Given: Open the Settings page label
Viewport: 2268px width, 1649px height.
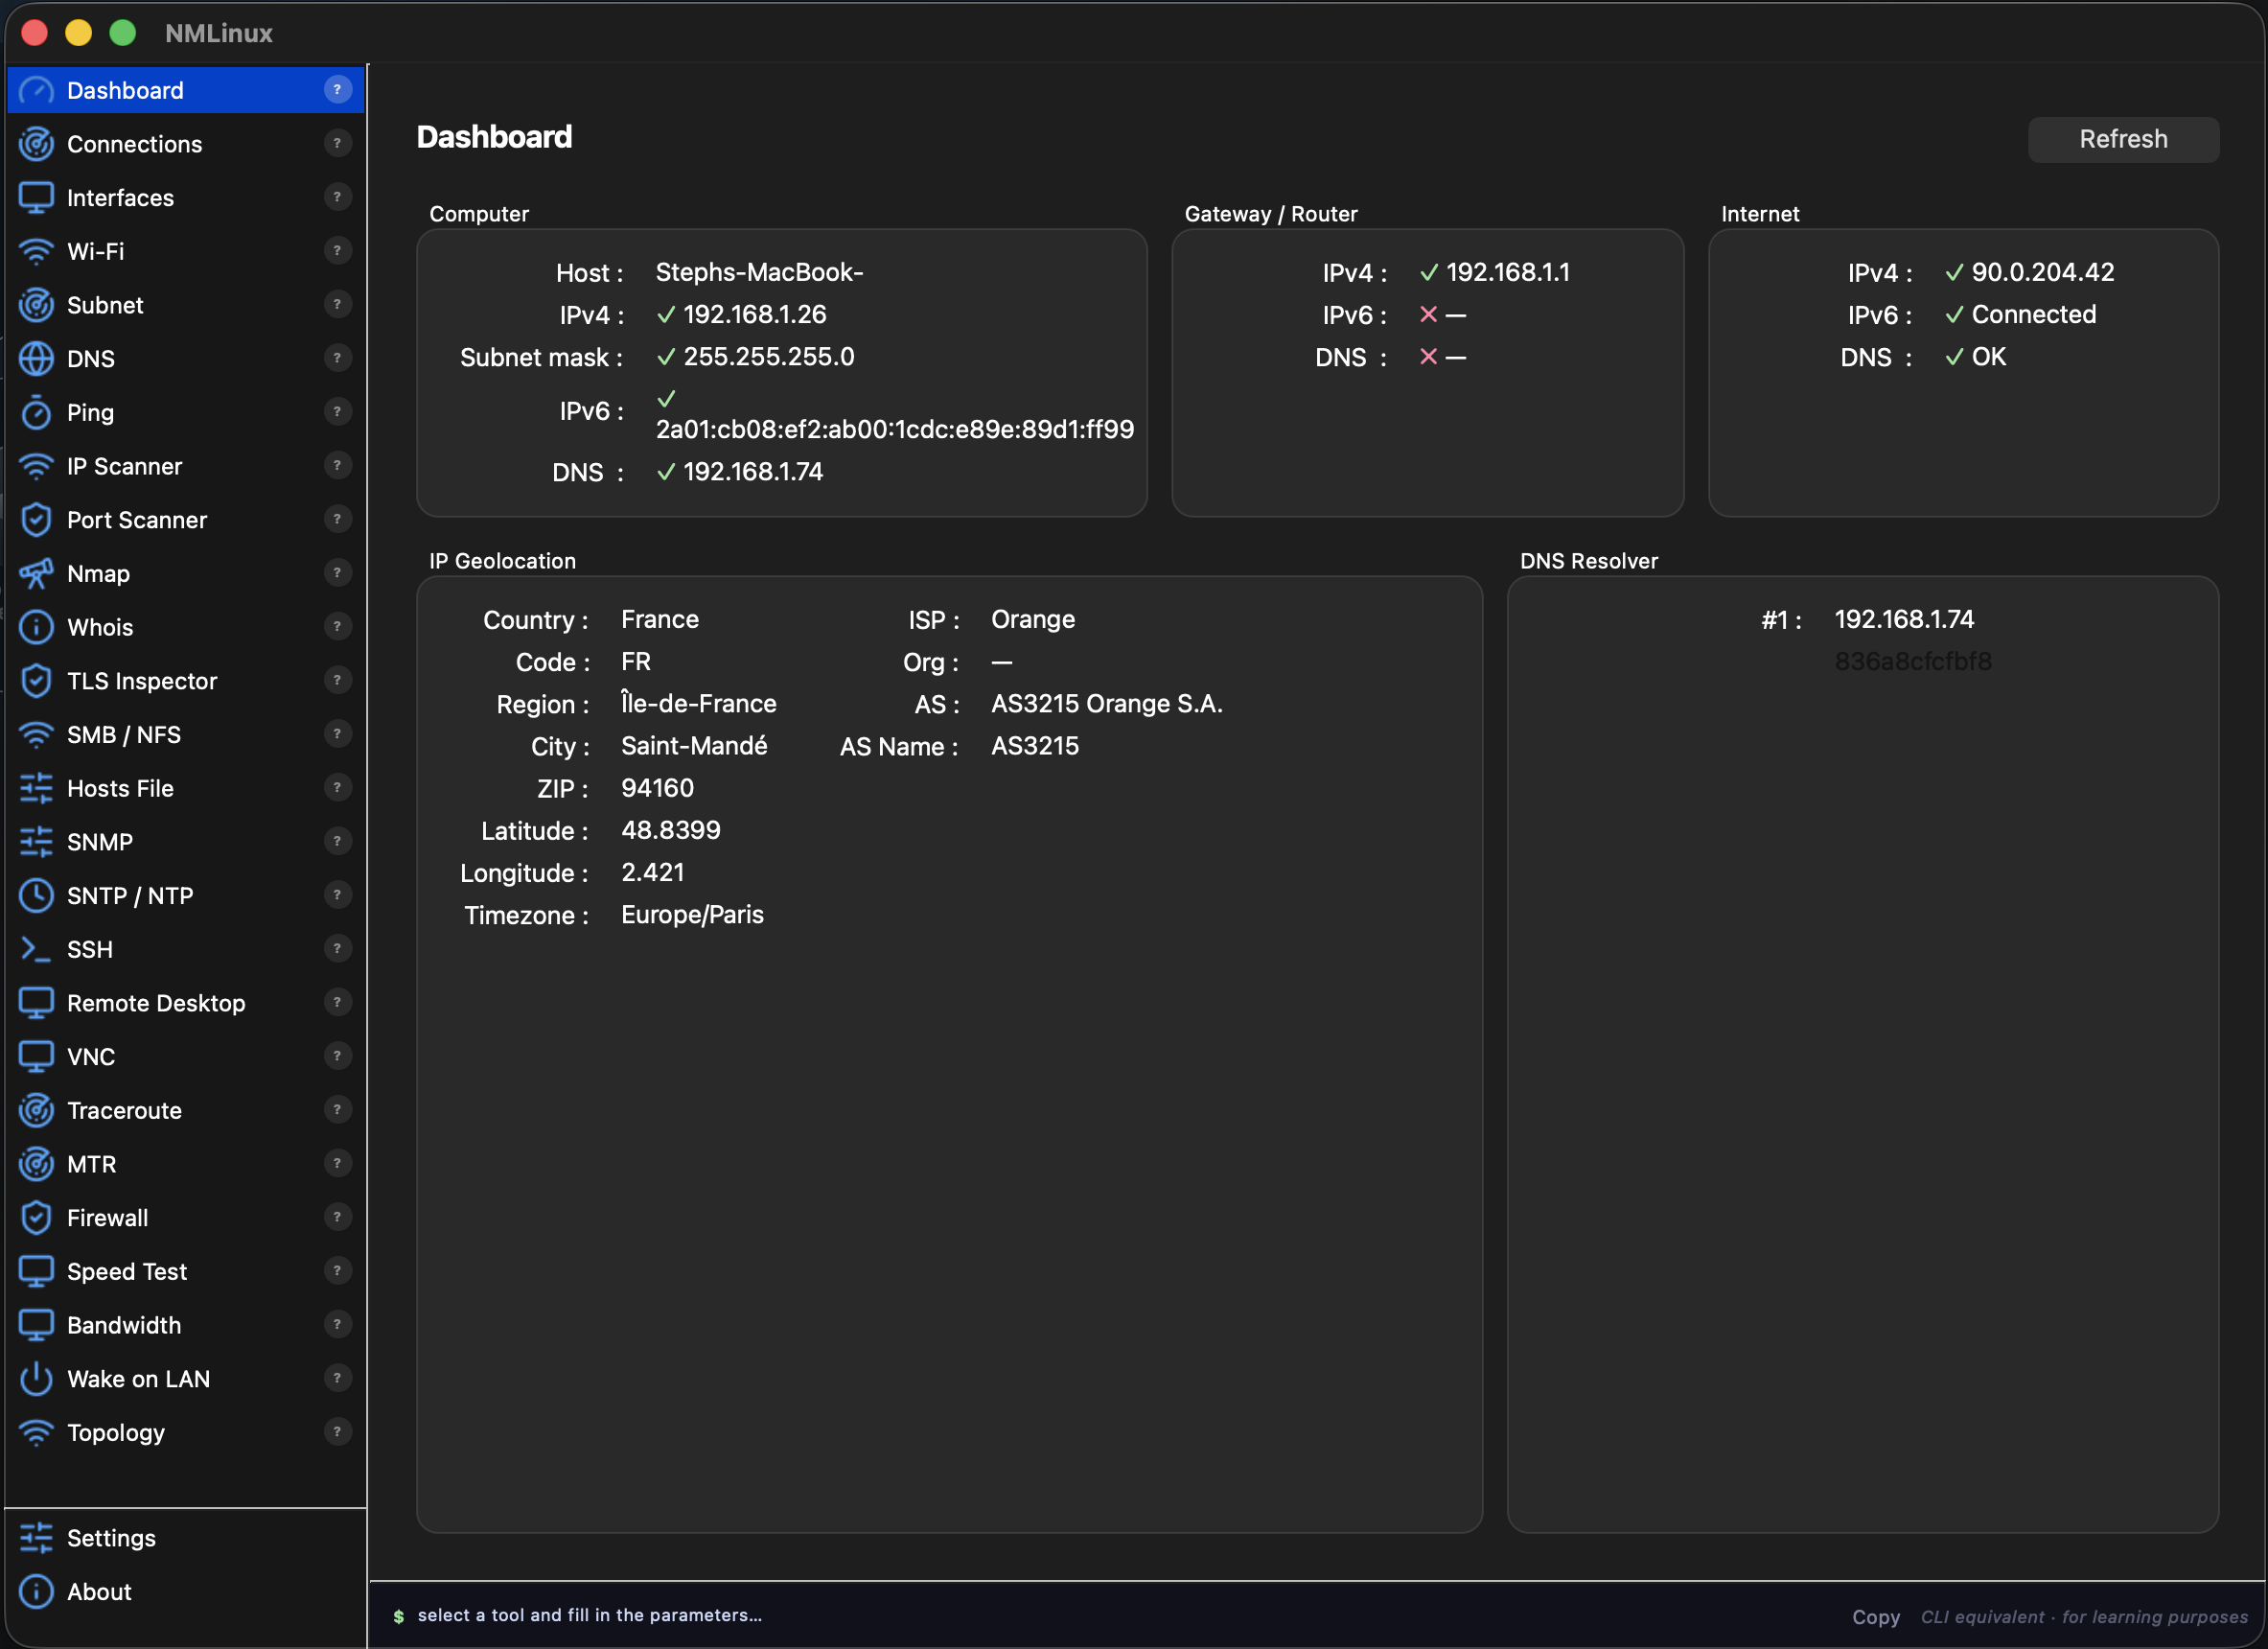Looking at the screenshot, I should coord(111,1538).
